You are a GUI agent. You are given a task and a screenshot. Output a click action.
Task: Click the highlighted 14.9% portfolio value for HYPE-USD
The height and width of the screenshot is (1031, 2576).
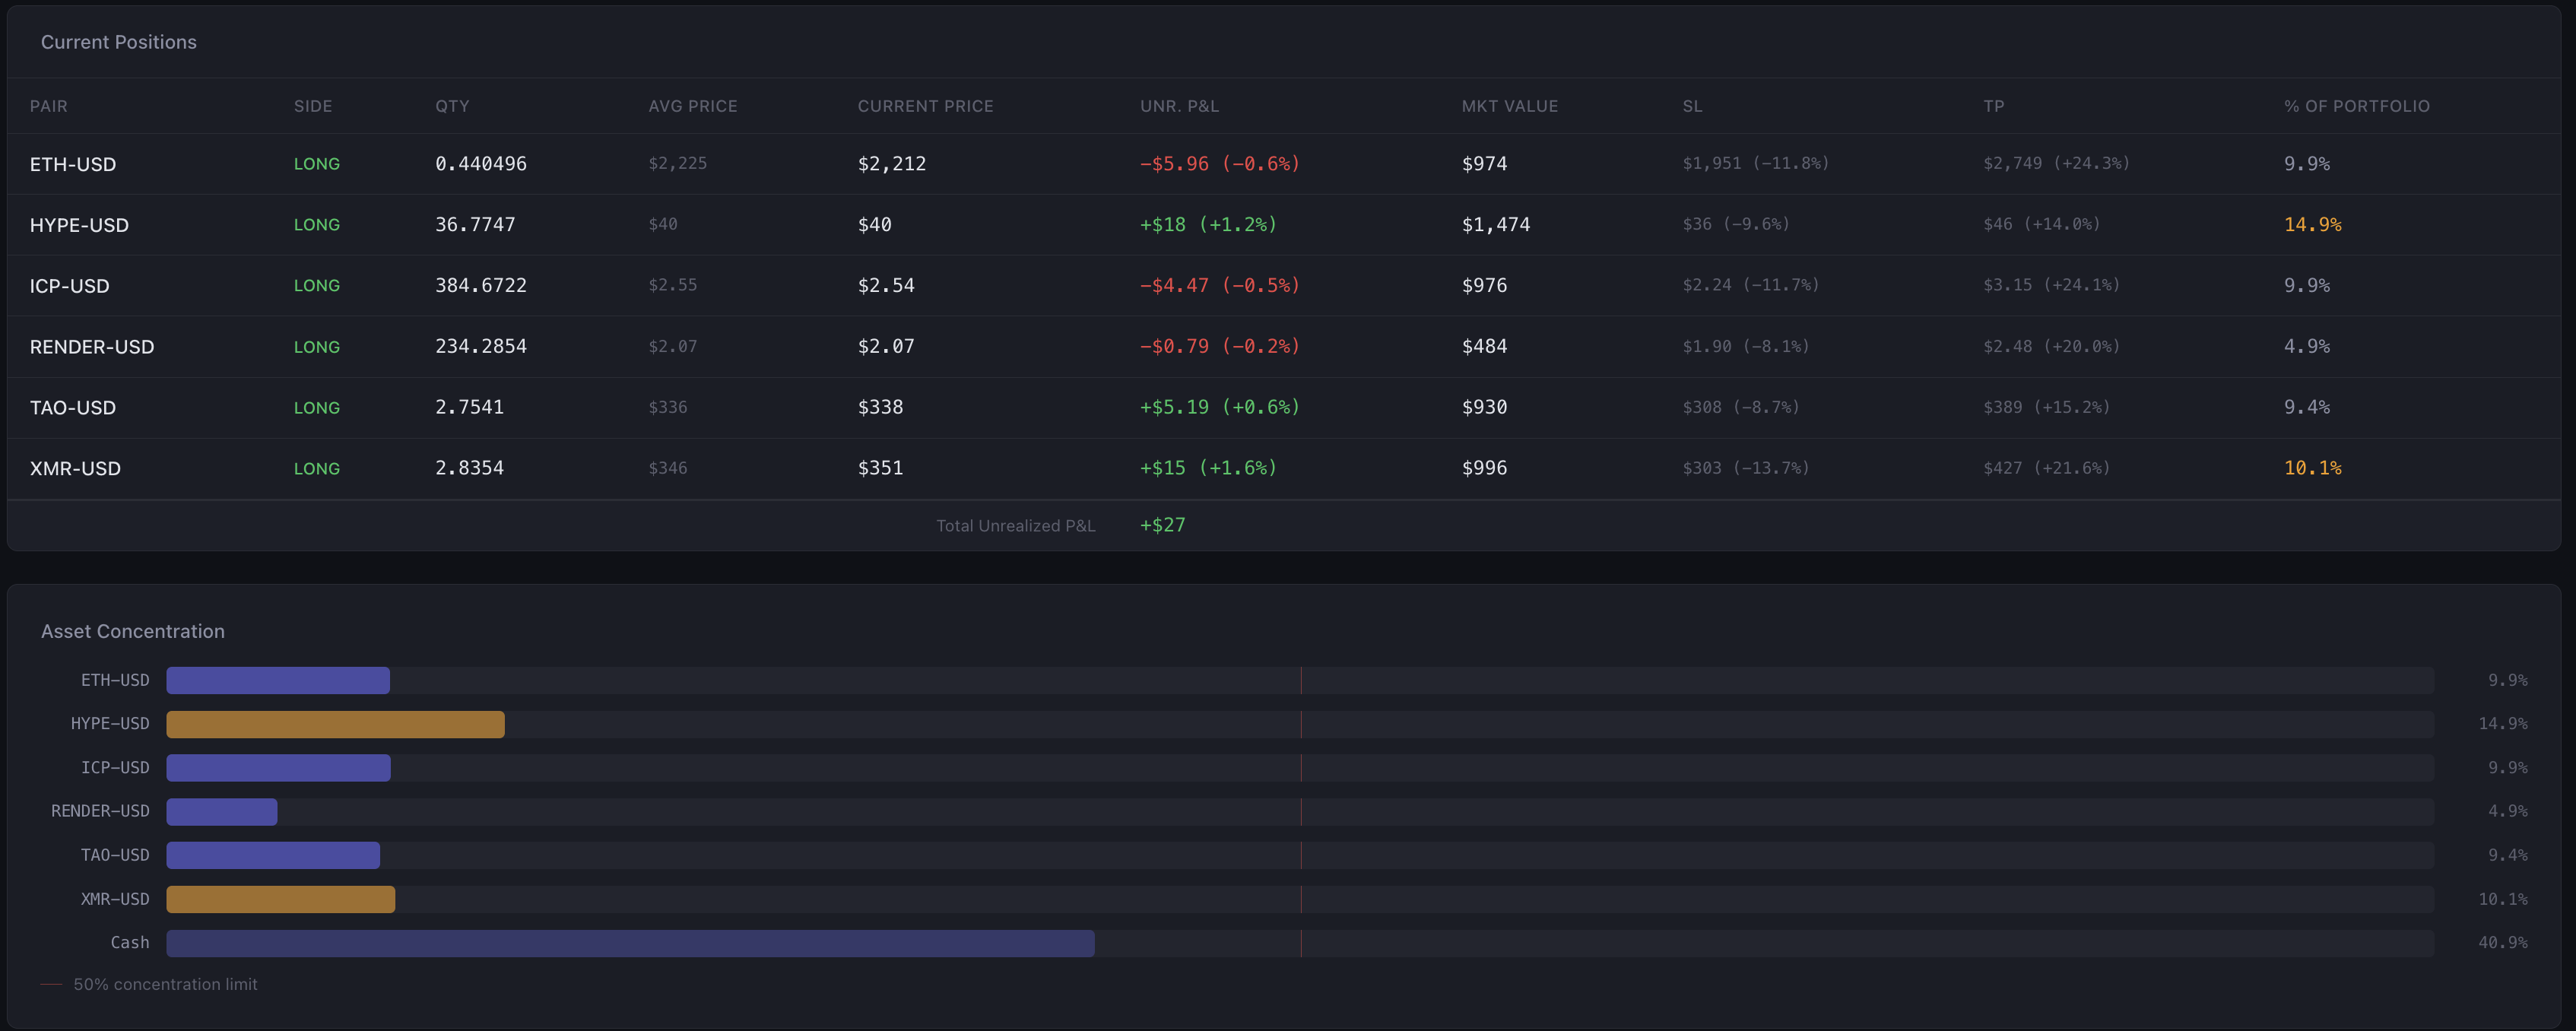(2313, 225)
